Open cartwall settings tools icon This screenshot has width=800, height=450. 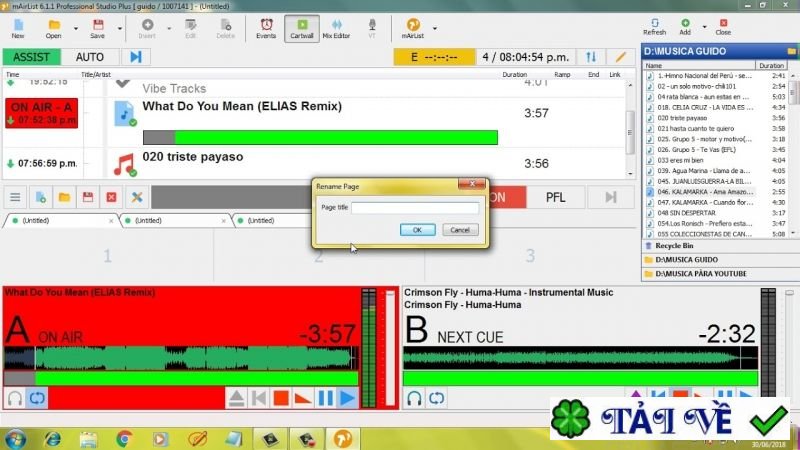pos(137,197)
